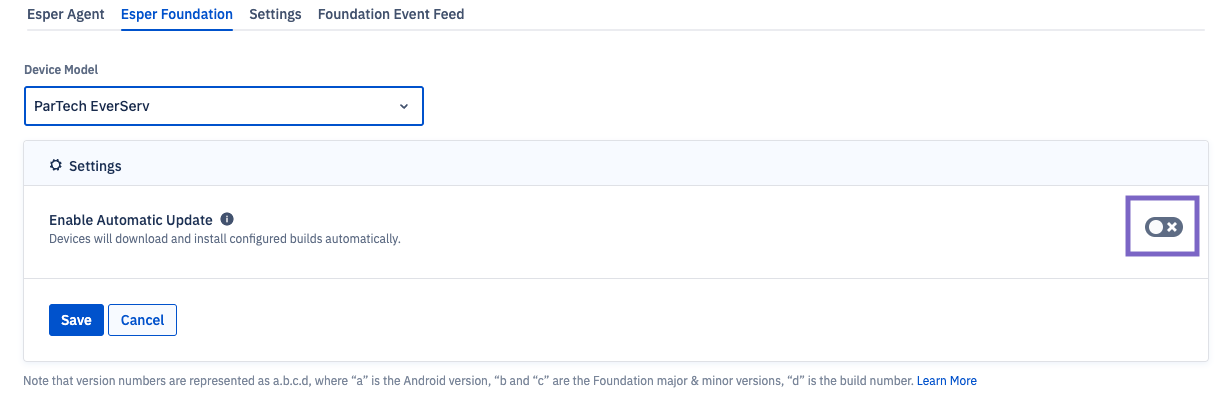Screen dimensions: 1232x397
Task: Open the Foundation Event Feed tab
Action: point(391,15)
